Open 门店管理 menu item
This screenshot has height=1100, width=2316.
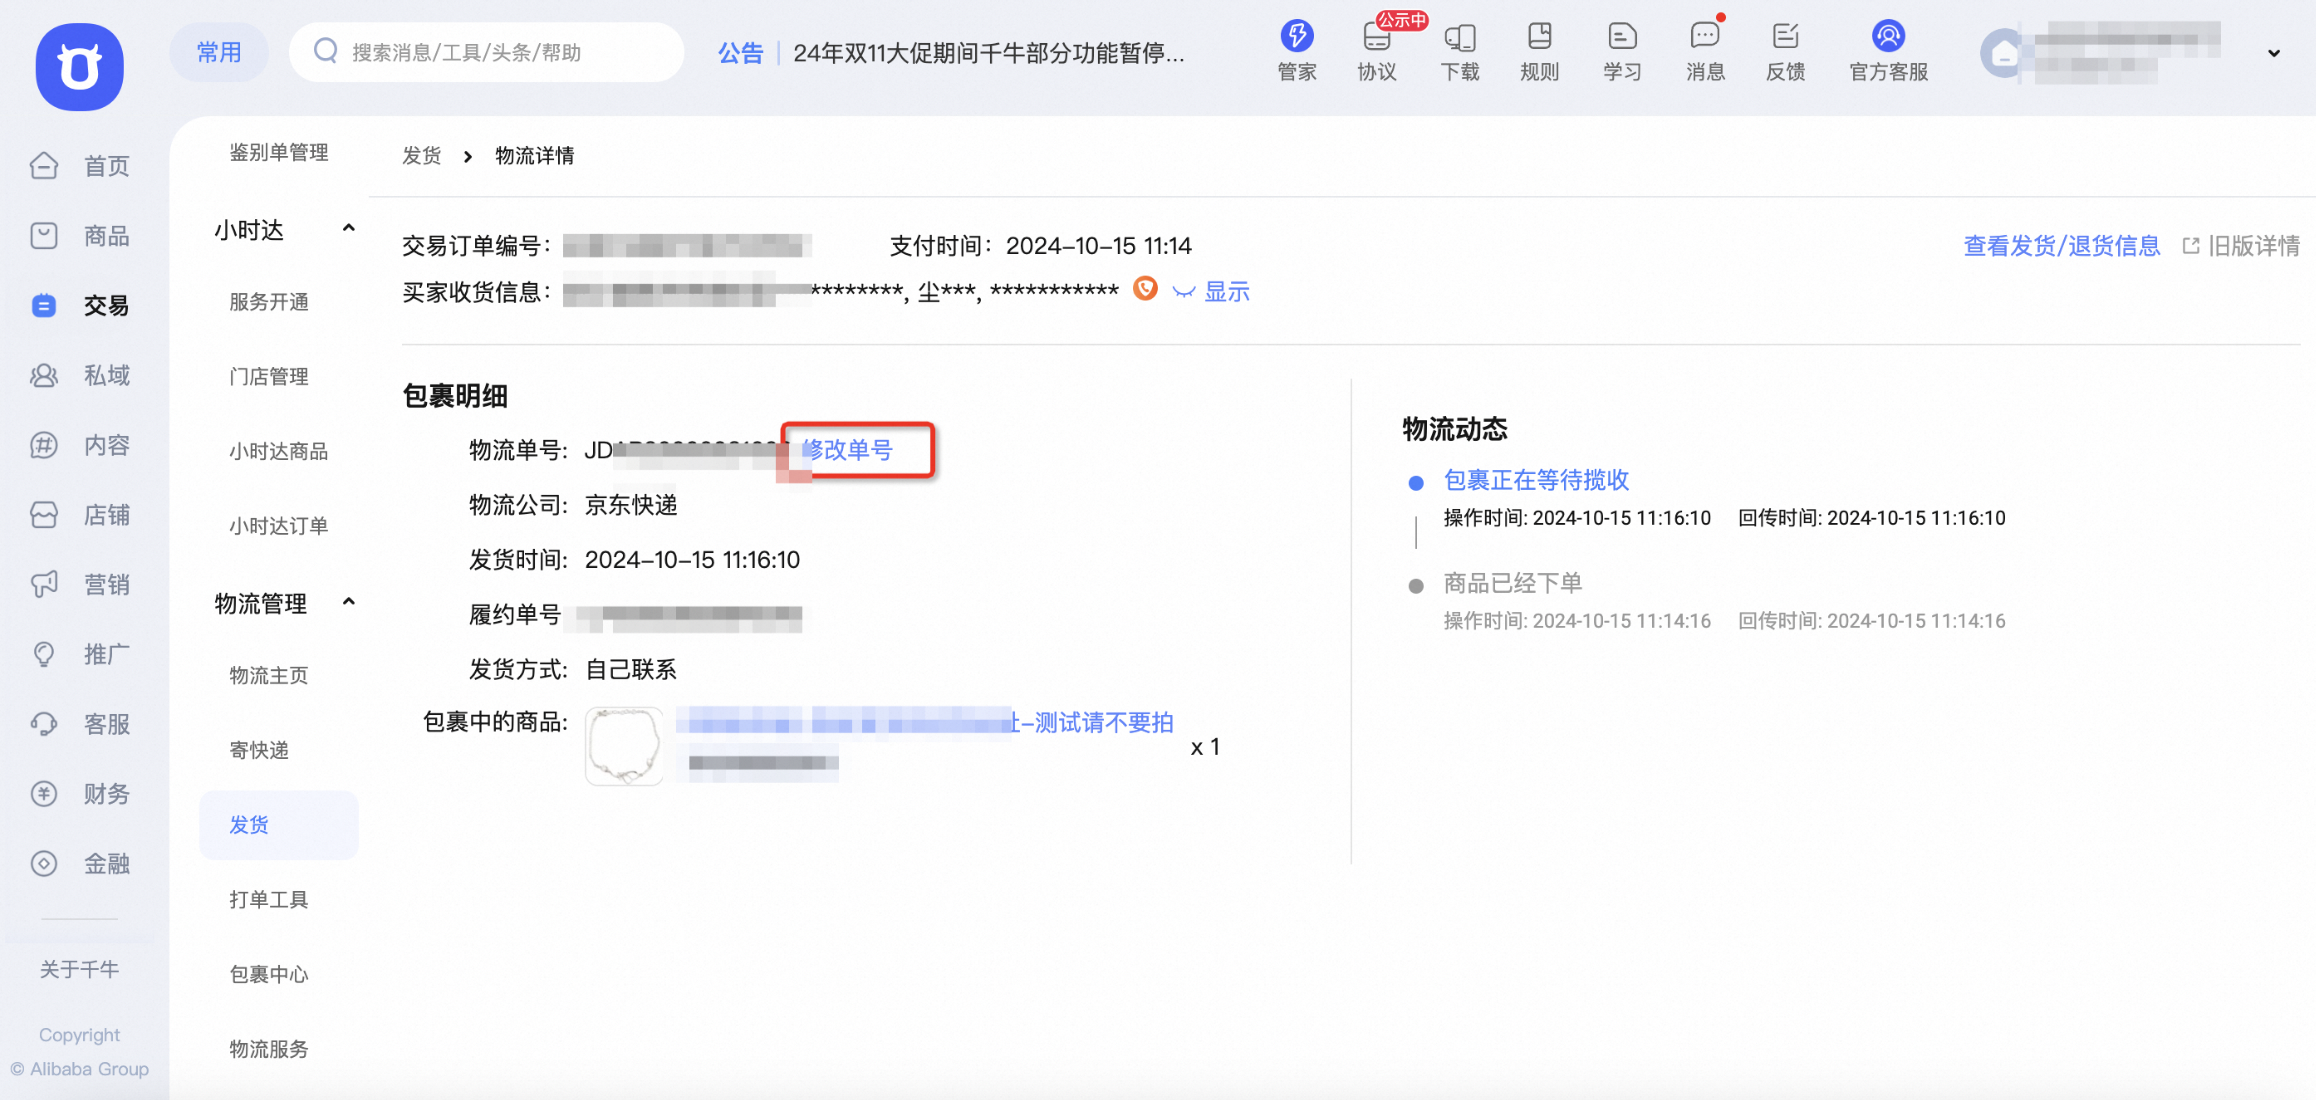(x=269, y=377)
